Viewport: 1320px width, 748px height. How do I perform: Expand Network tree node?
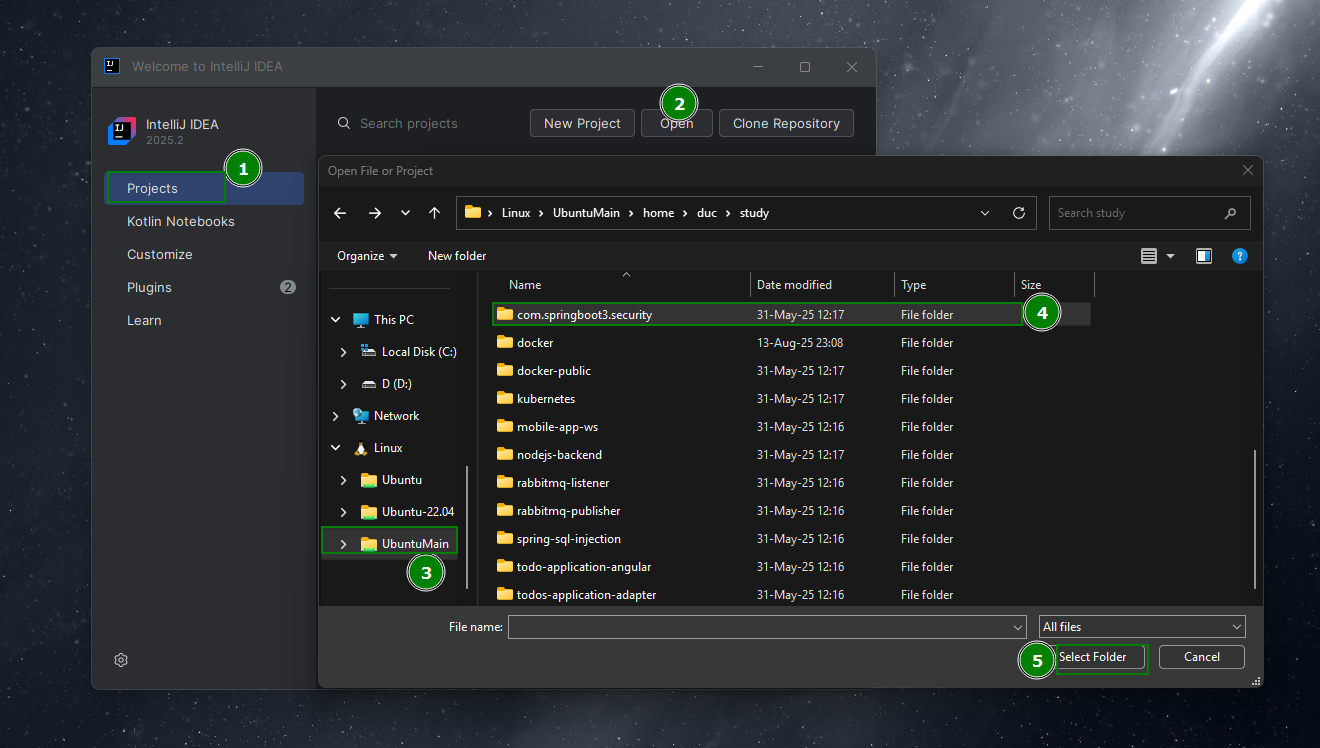click(x=336, y=416)
